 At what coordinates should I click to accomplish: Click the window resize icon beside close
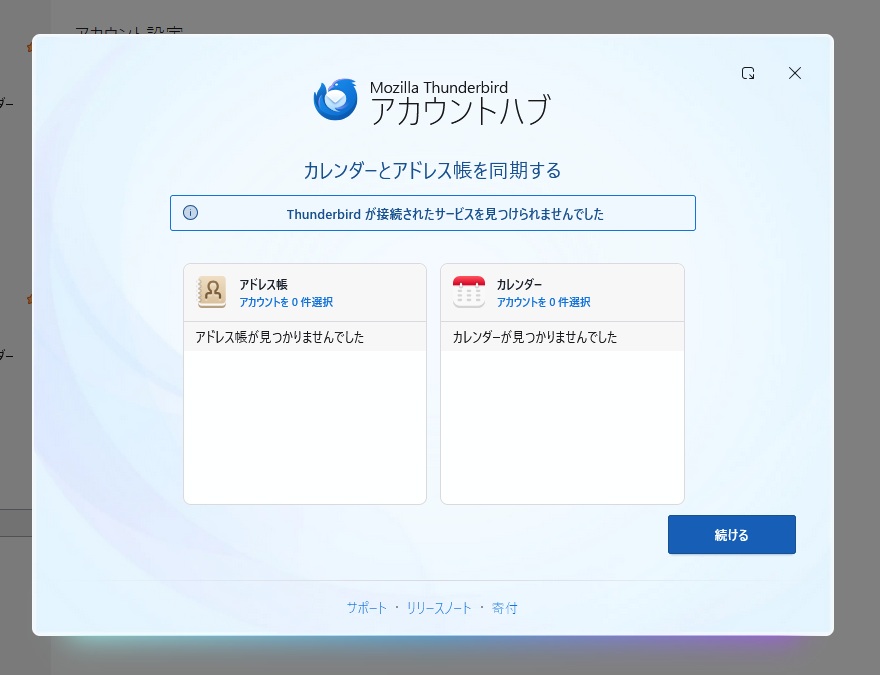pyautogui.click(x=748, y=73)
